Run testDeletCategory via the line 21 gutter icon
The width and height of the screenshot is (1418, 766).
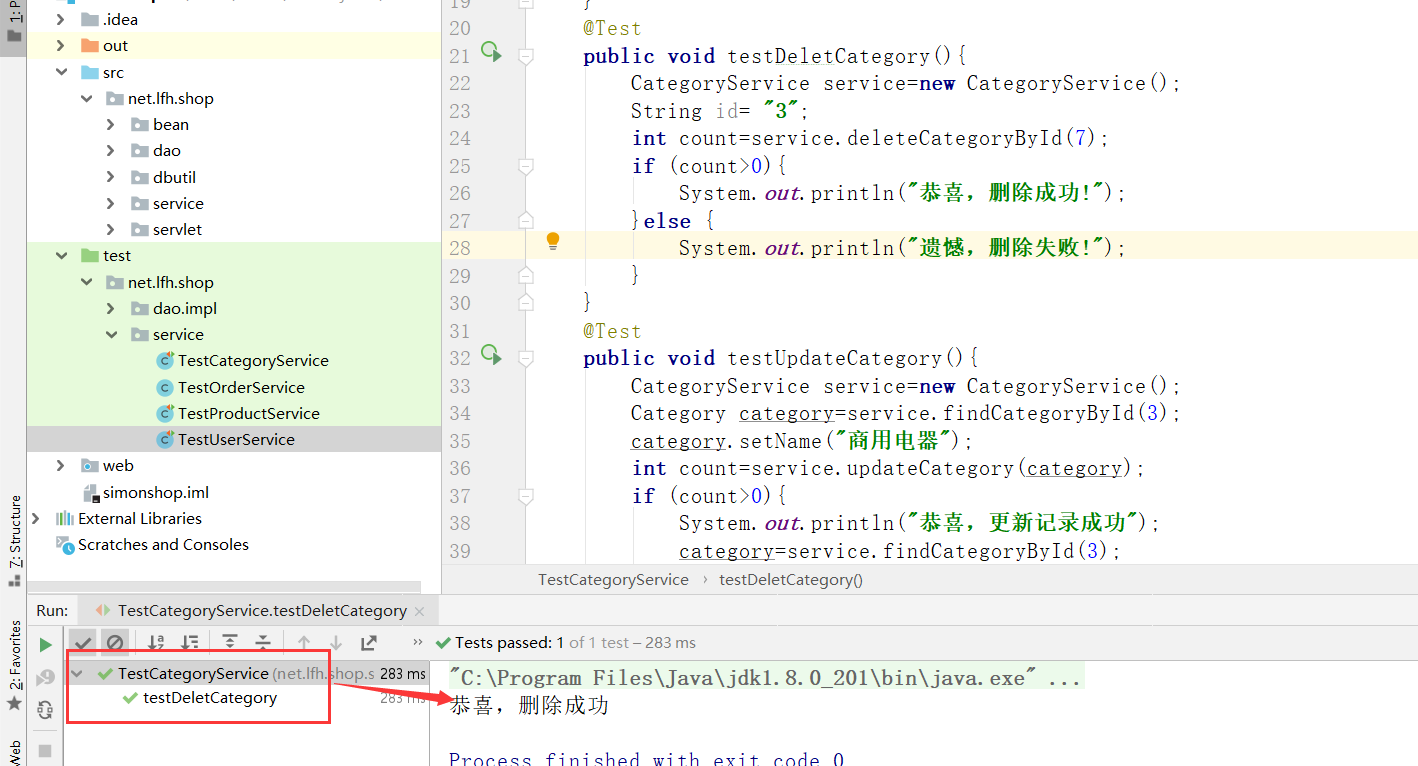pyautogui.click(x=491, y=51)
